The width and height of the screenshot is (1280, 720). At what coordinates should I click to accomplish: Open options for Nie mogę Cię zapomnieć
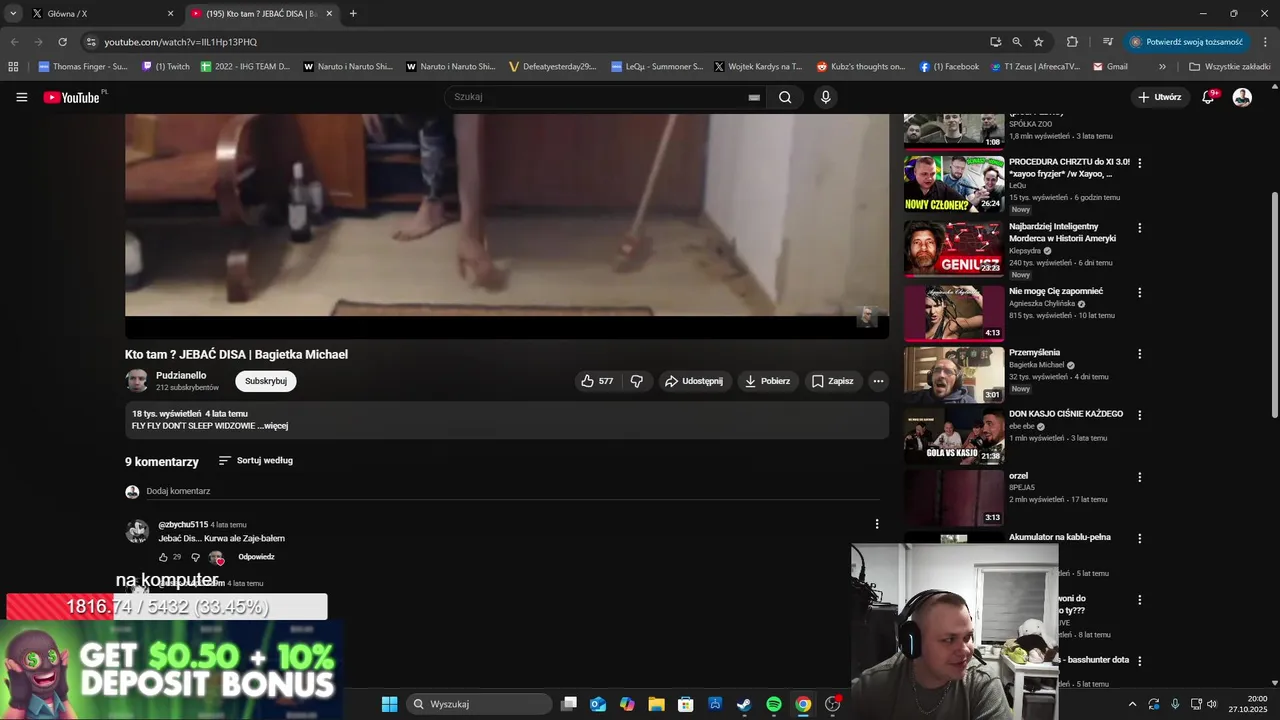(1139, 293)
